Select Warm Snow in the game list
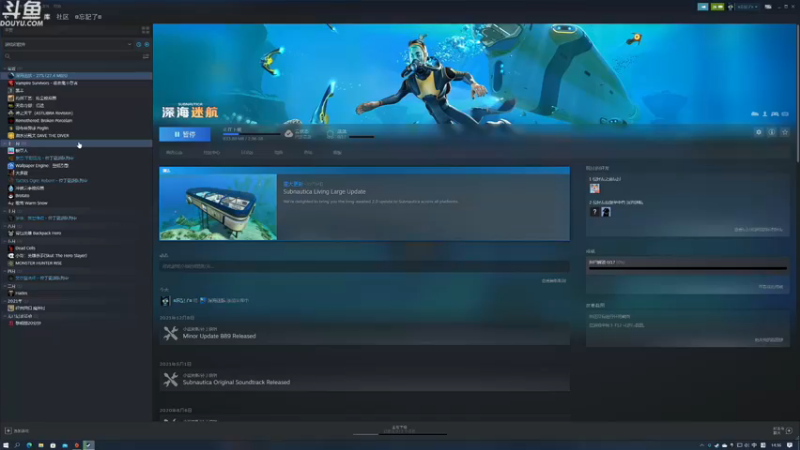Viewport: 800px width, 450px height. 77,203
